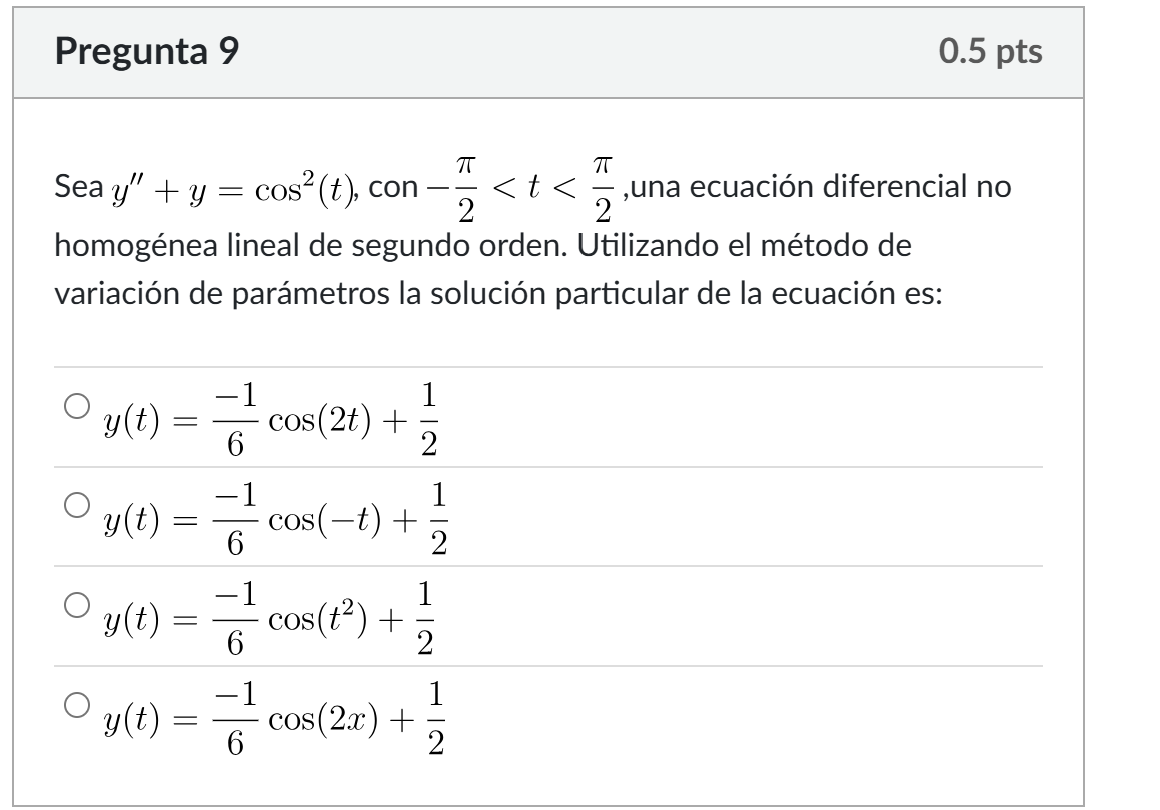Click the cos(t²) answer formula
The width and height of the screenshot is (1160, 810).
pos(270,618)
